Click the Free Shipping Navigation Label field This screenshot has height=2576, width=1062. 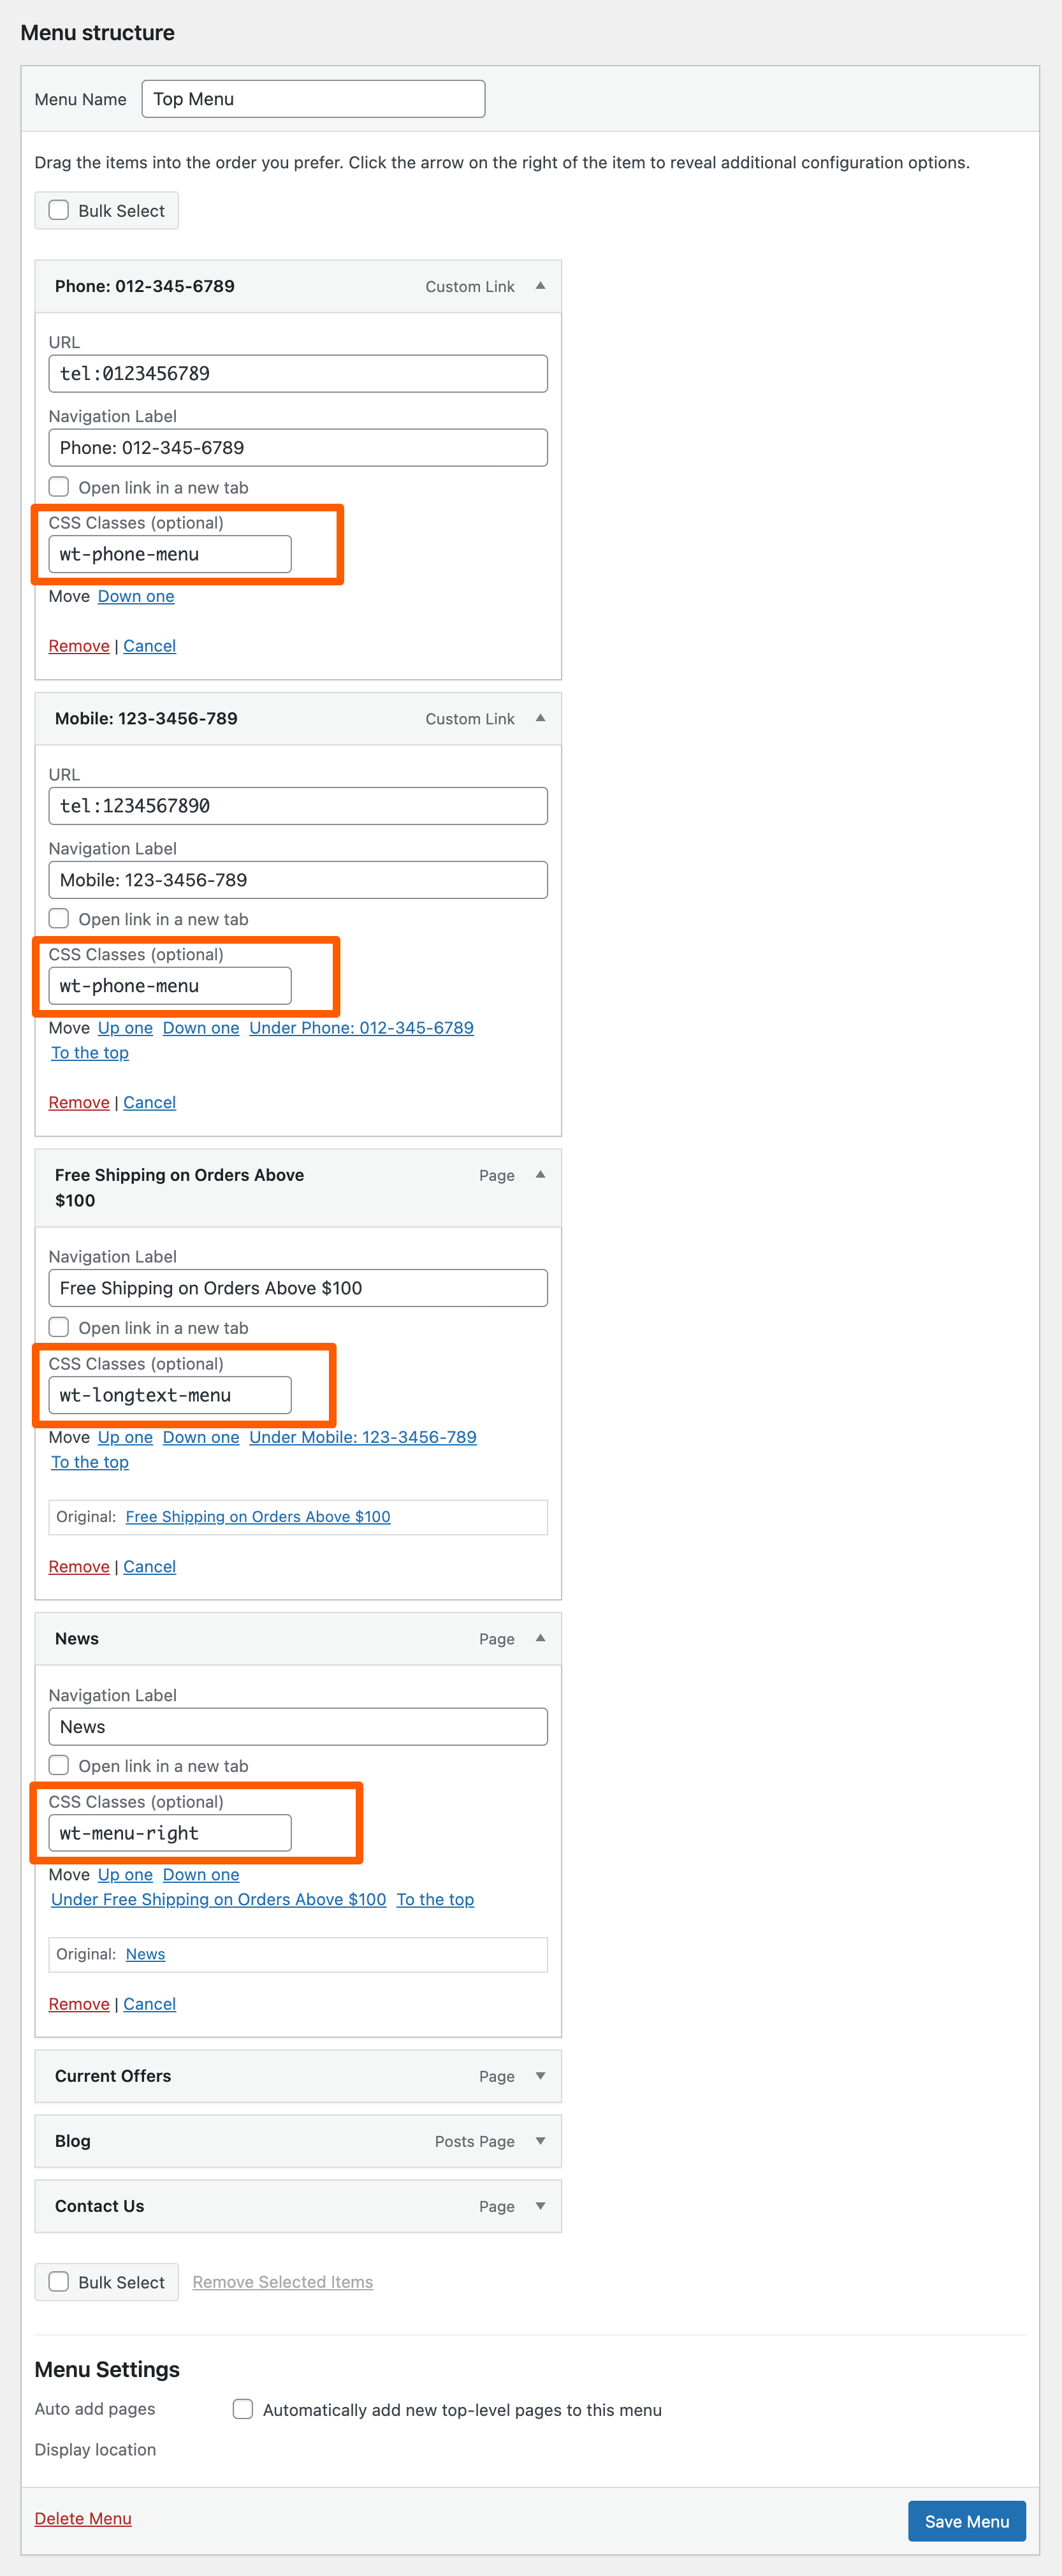298,1288
